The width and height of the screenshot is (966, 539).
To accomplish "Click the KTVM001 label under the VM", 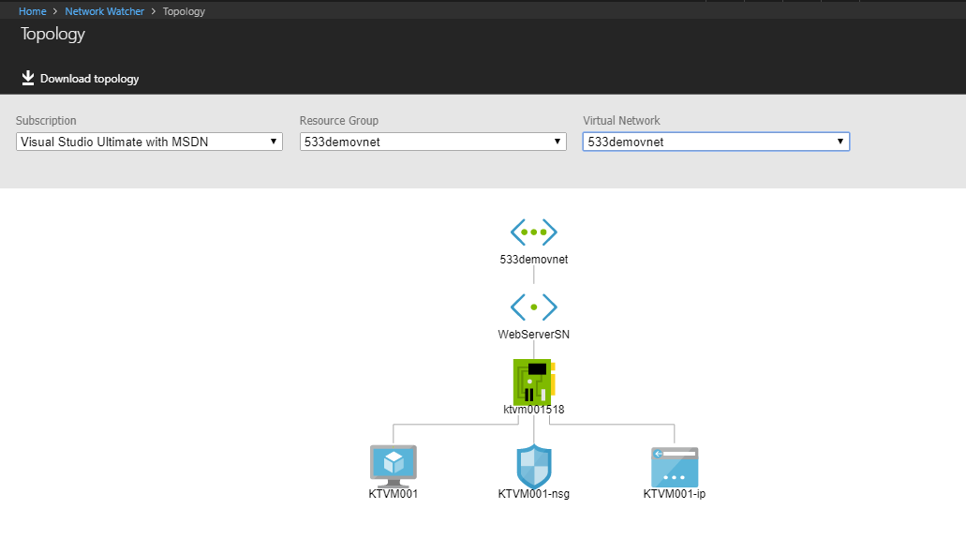I will point(393,493).
